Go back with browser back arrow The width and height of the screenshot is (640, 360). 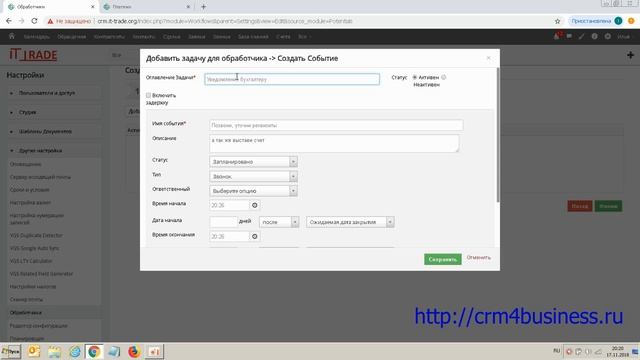tap(9, 21)
